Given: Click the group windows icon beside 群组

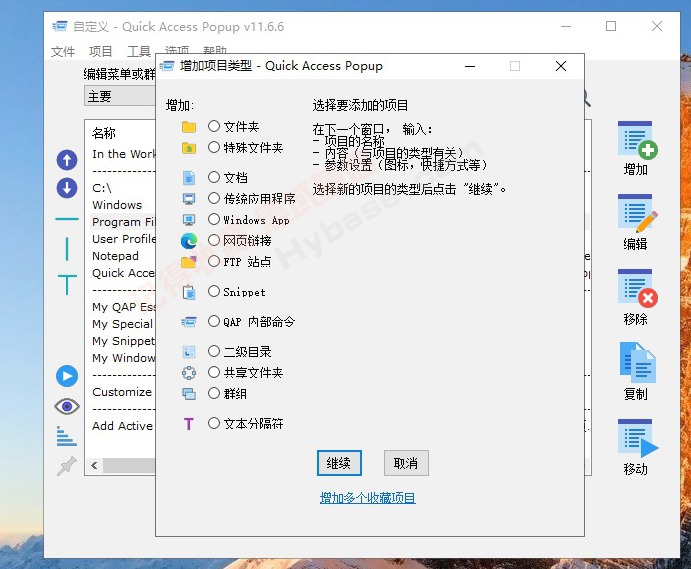Looking at the screenshot, I should tap(189, 394).
